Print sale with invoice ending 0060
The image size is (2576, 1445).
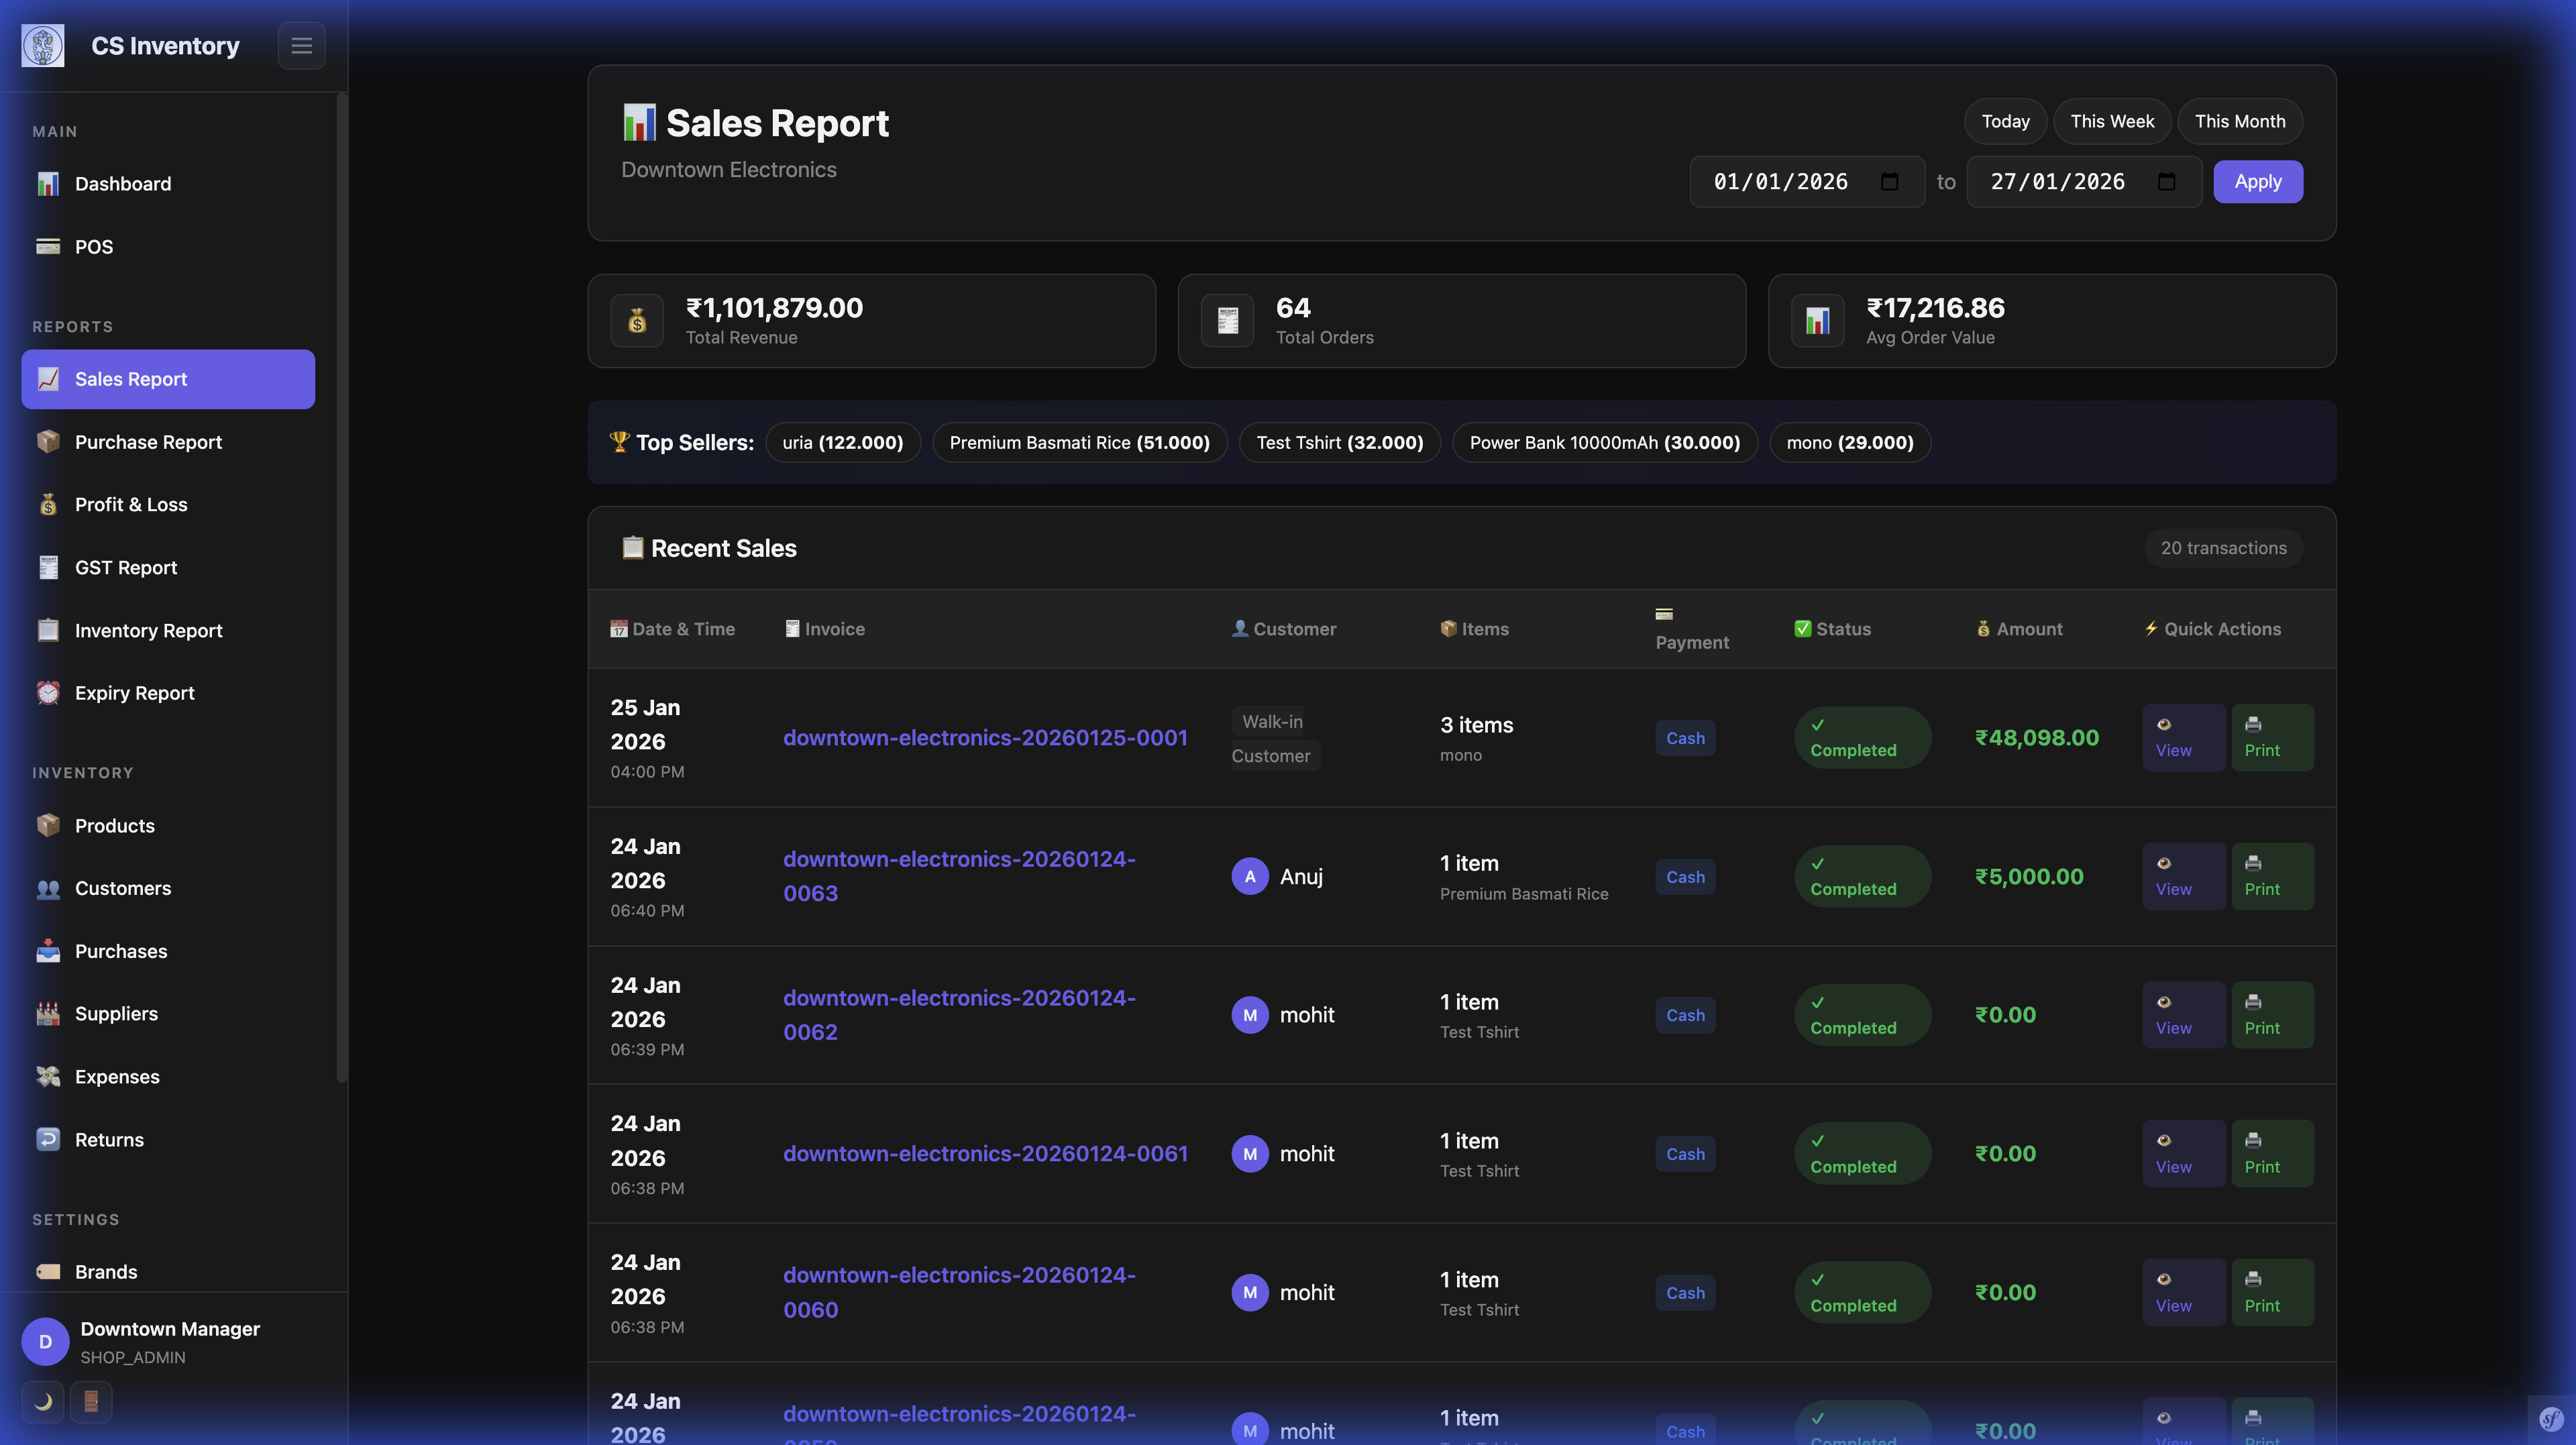(x=2272, y=1293)
